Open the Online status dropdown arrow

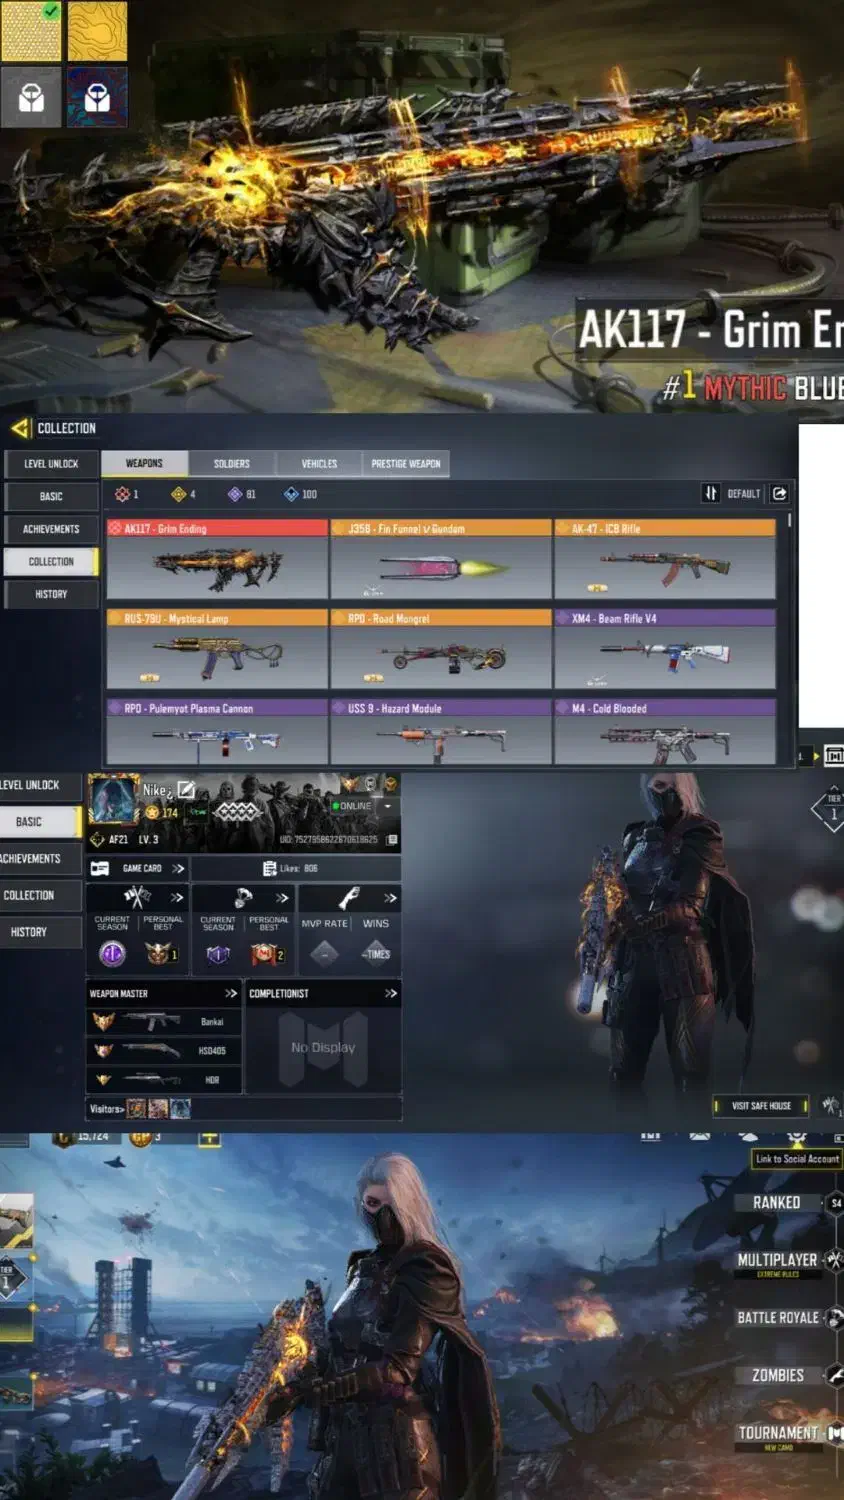click(388, 805)
